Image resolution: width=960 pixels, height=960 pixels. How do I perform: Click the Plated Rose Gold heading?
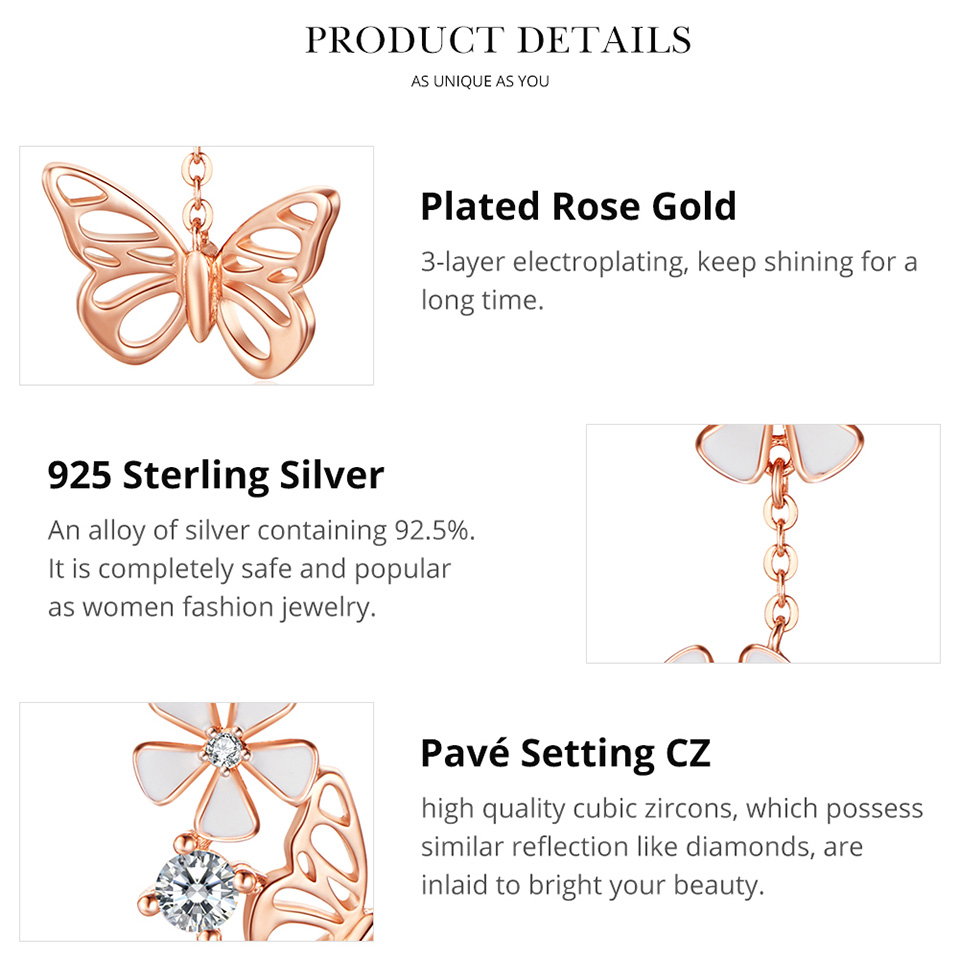578,206
